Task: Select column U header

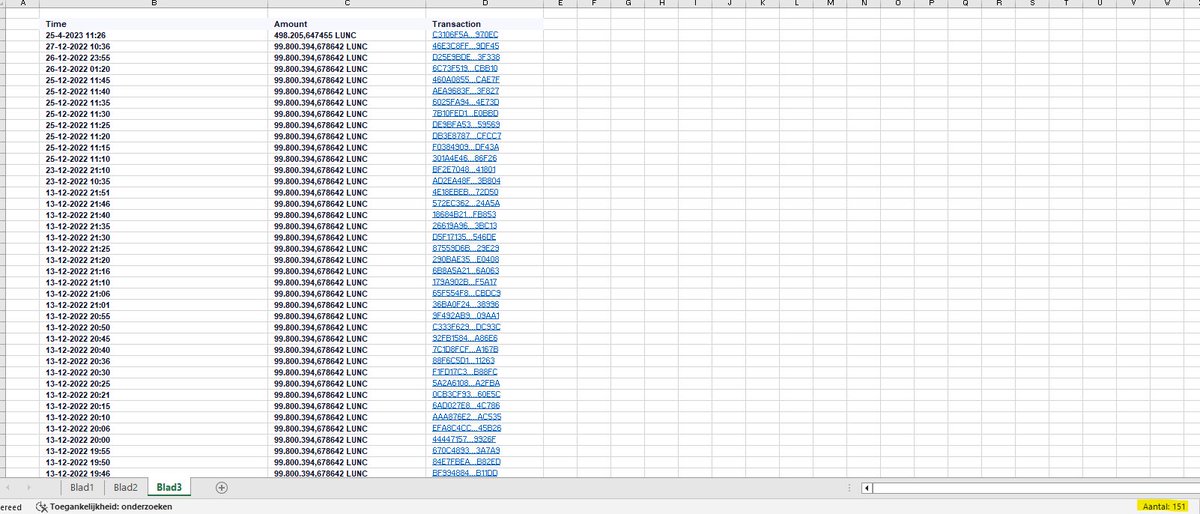Action: (1101, 5)
